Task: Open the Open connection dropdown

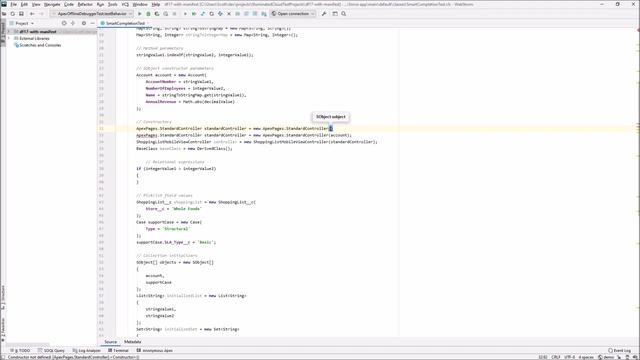Action: (x=293, y=14)
